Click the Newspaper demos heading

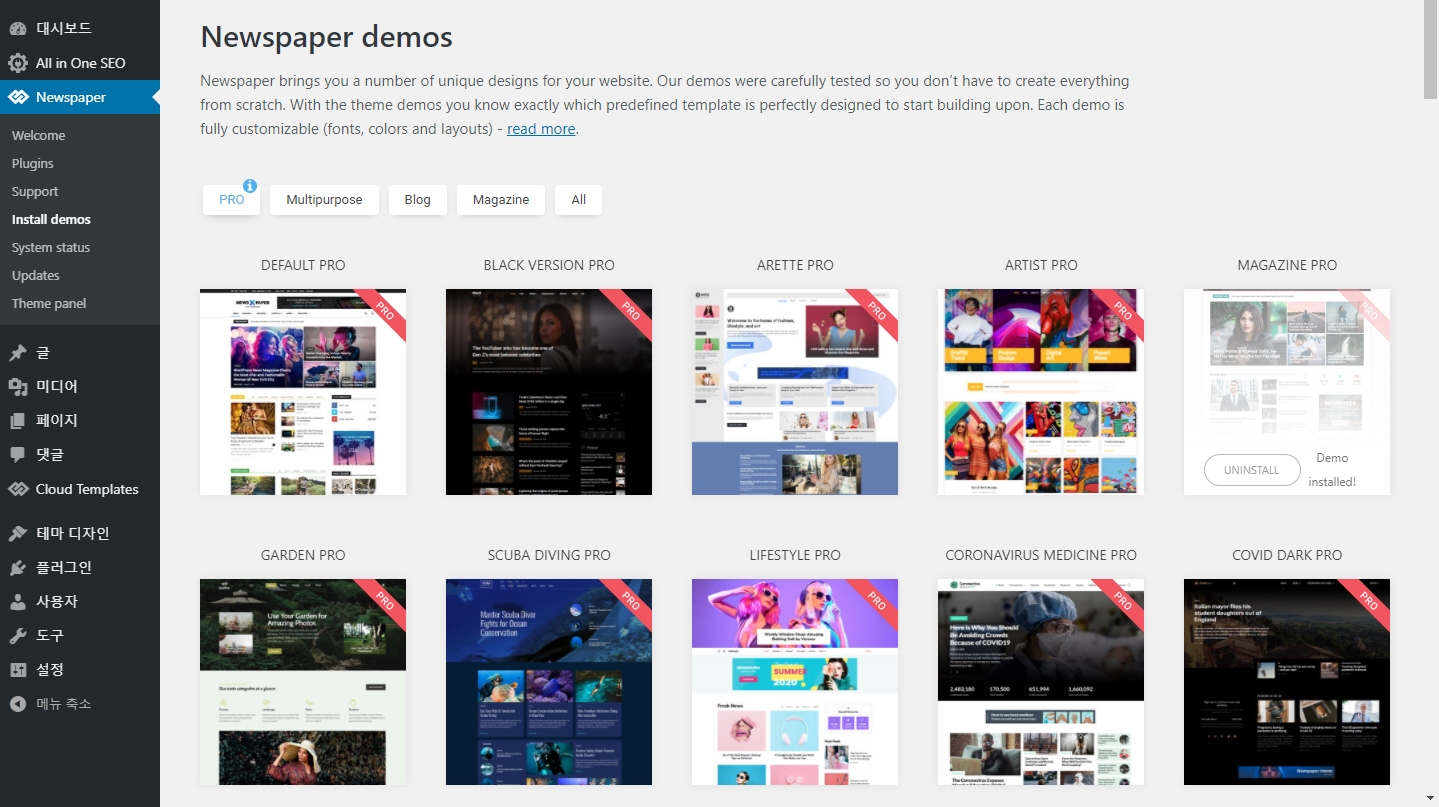327,37
